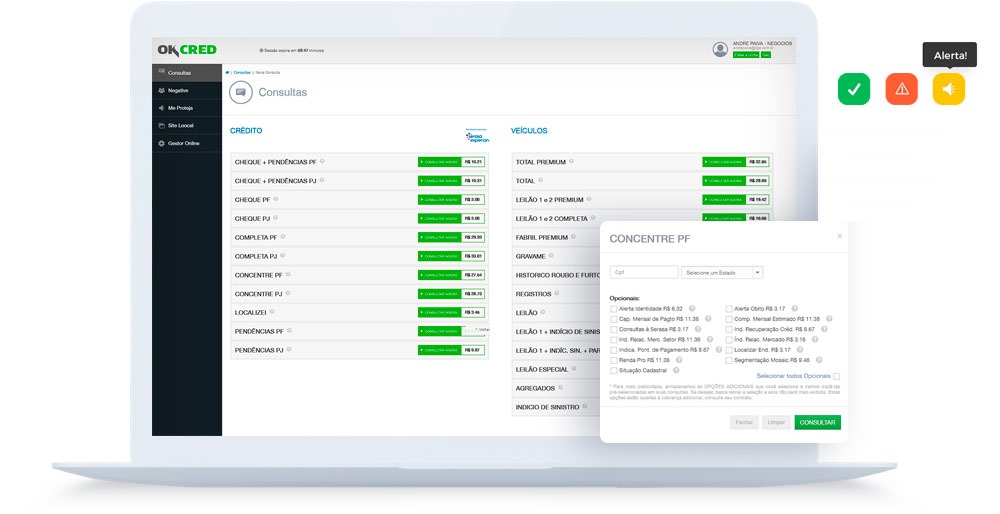Open the Selecione um Estado dropdown

pos(722,272)
